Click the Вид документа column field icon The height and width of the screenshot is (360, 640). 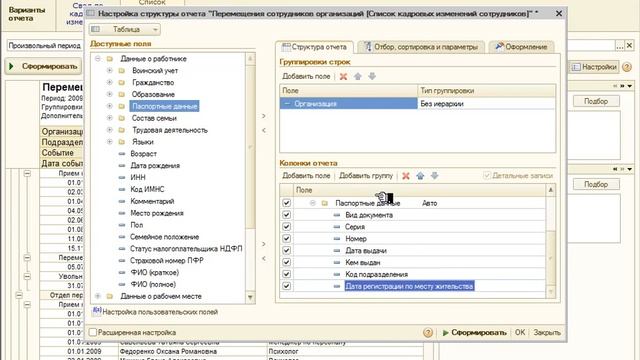(x=337, y=215)
